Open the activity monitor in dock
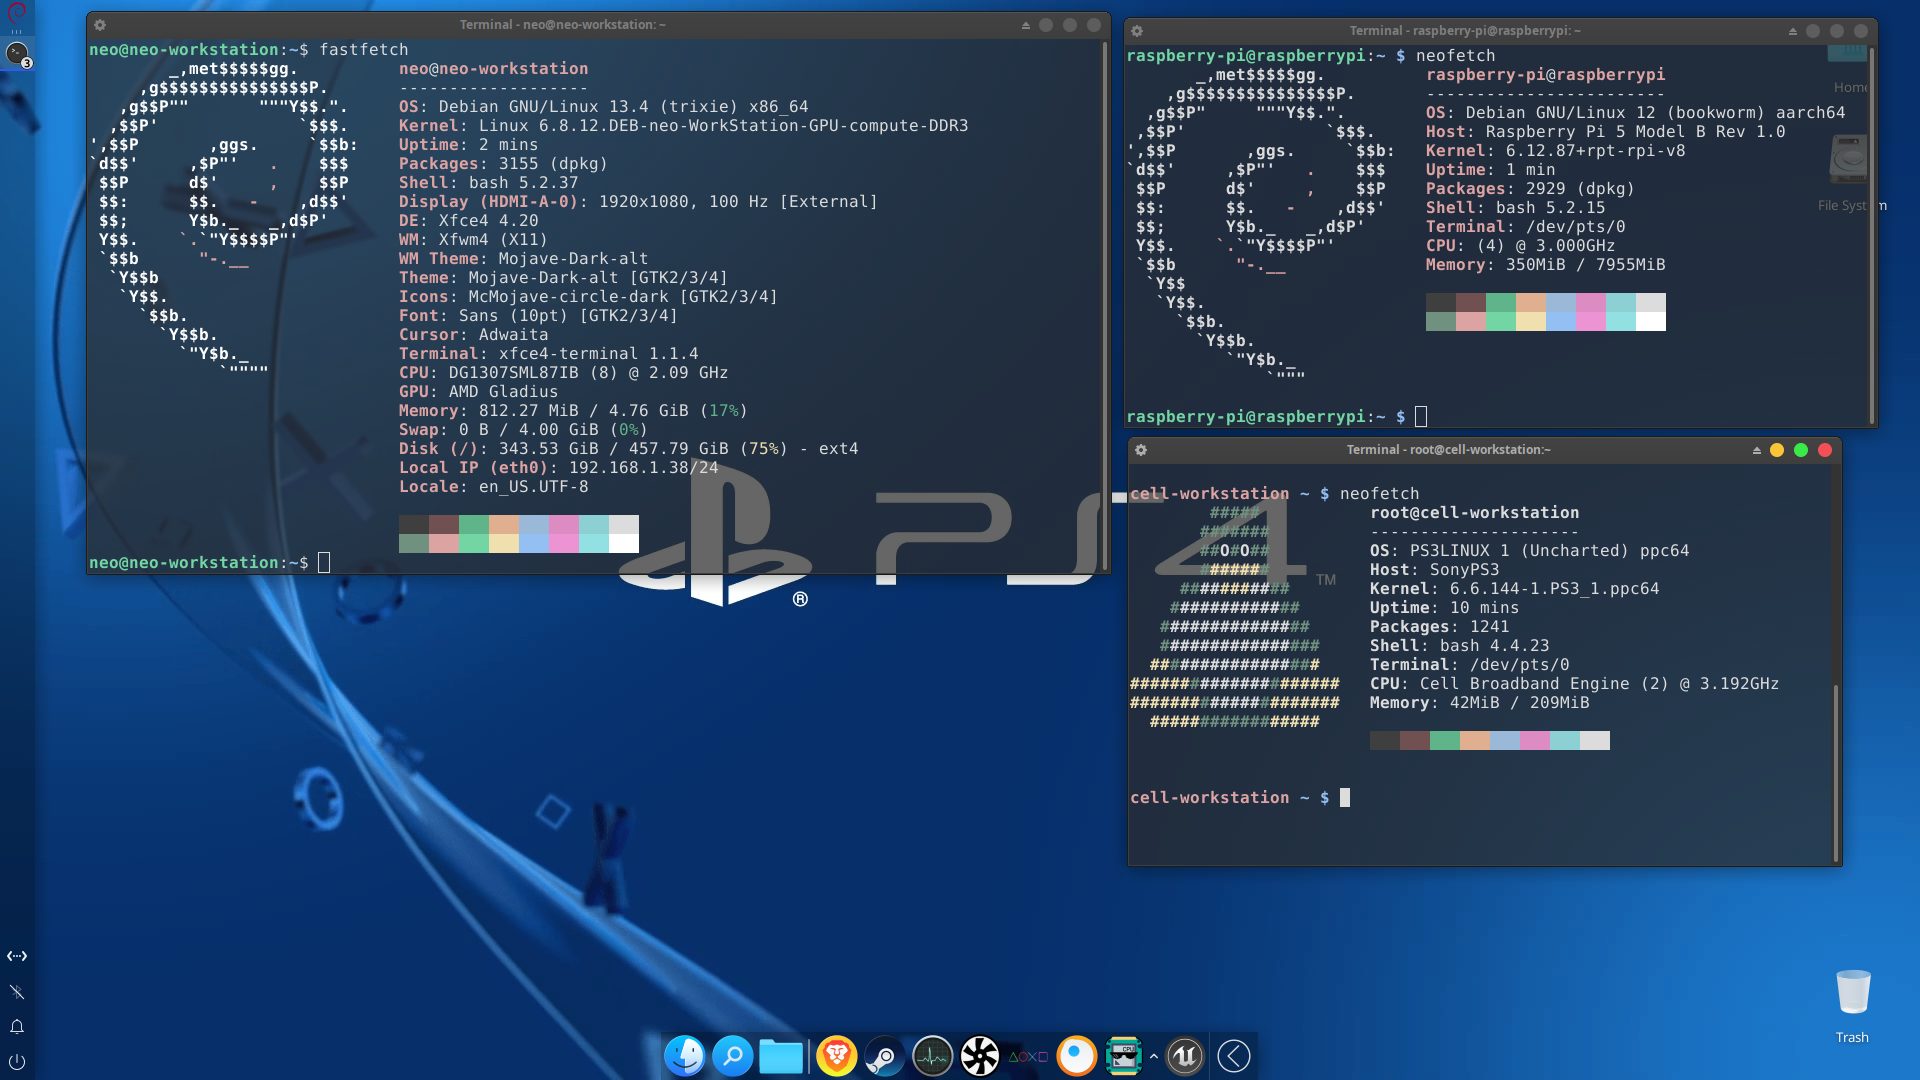 click(933, 1056)
